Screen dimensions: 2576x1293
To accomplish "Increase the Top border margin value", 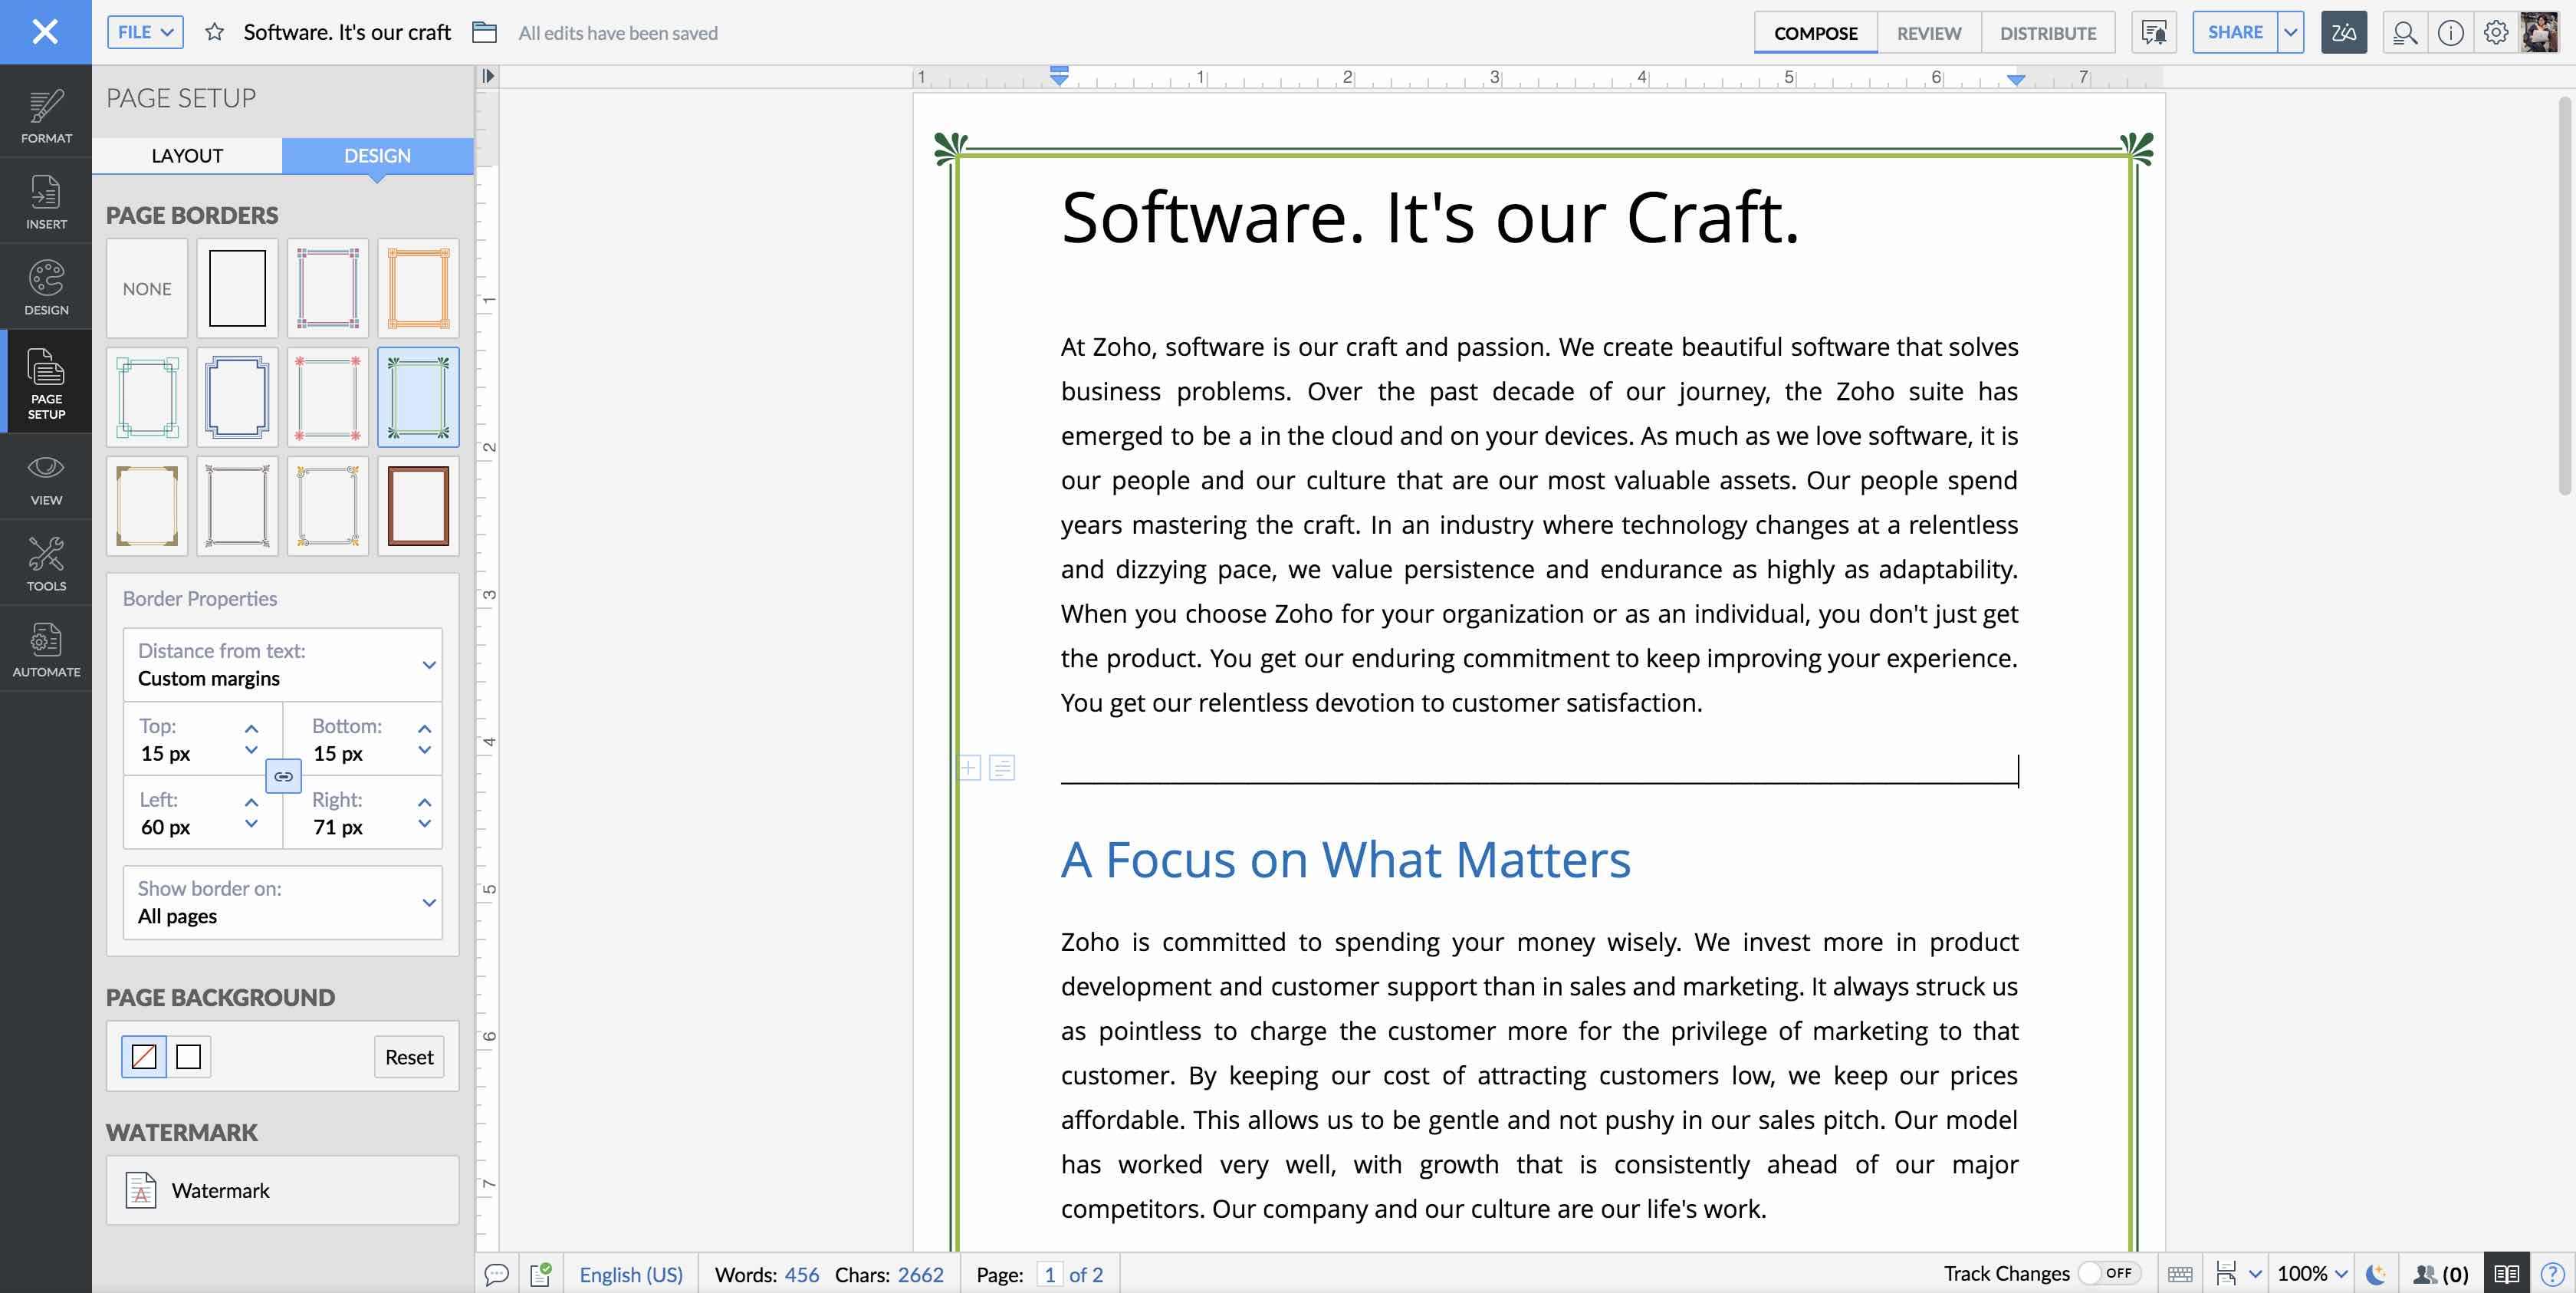I will pyautogui.click(x=251, y=728).
